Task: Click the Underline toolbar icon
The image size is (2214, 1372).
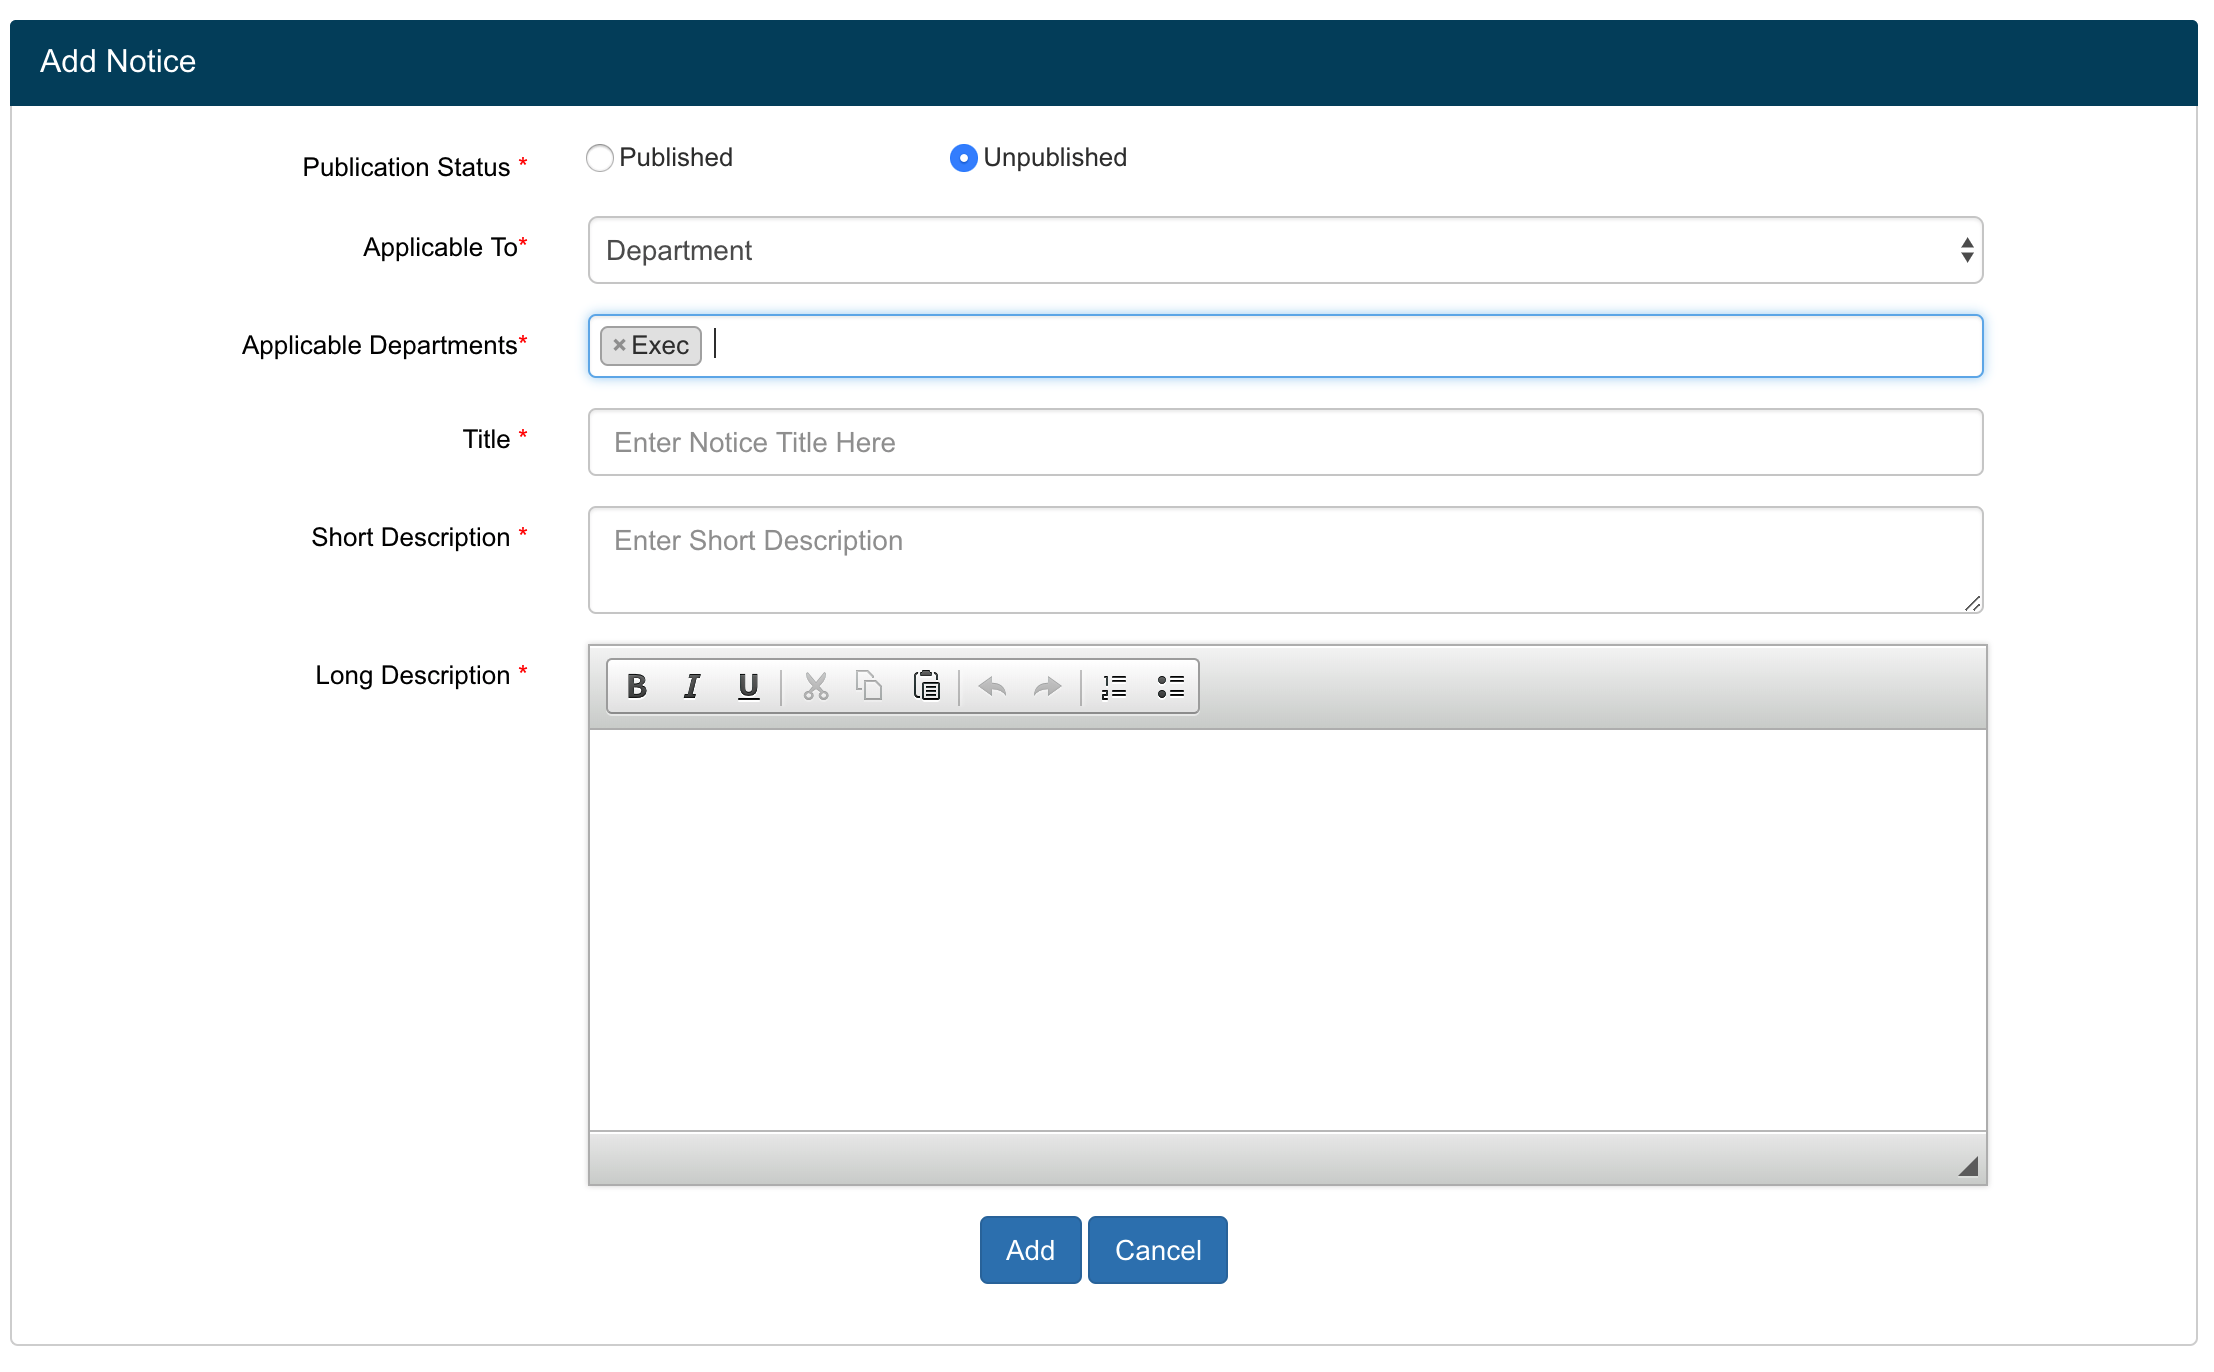Action: pyautogui.click(x=748, y=686)
